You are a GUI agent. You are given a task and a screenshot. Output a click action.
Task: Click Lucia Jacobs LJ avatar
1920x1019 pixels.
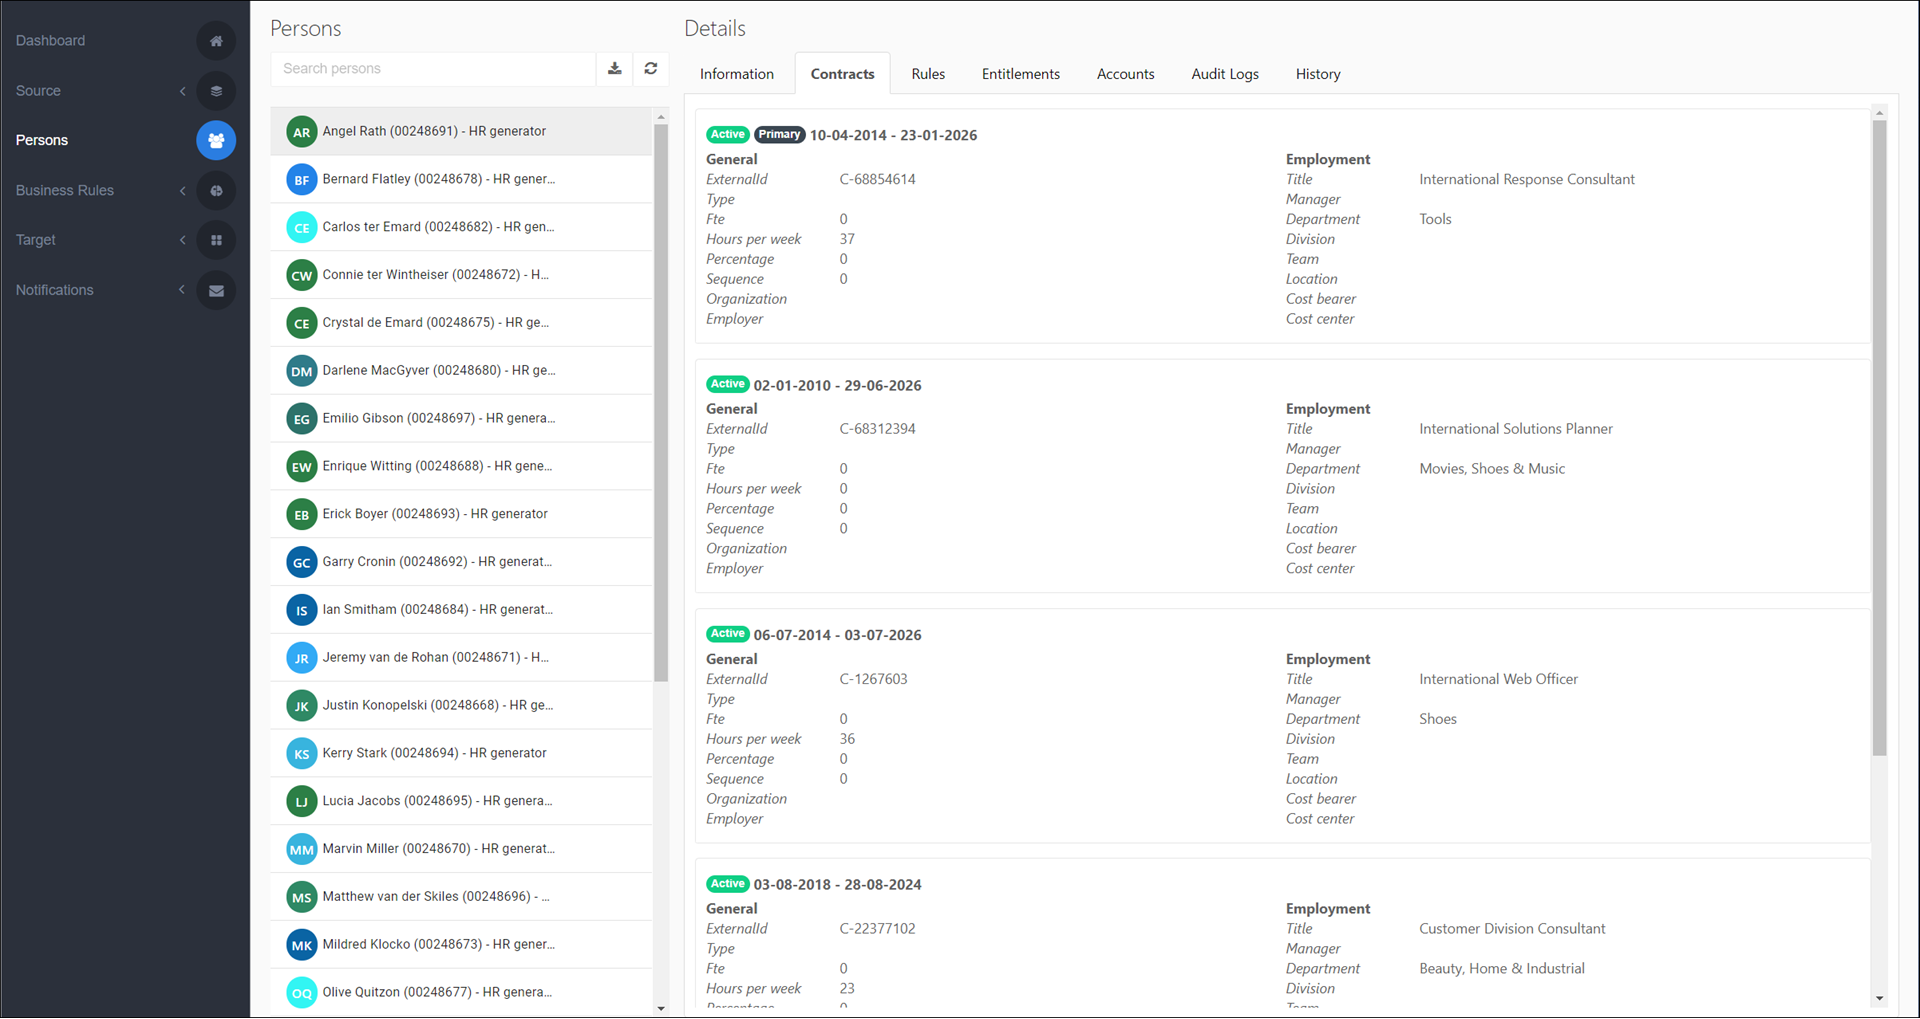301,801
